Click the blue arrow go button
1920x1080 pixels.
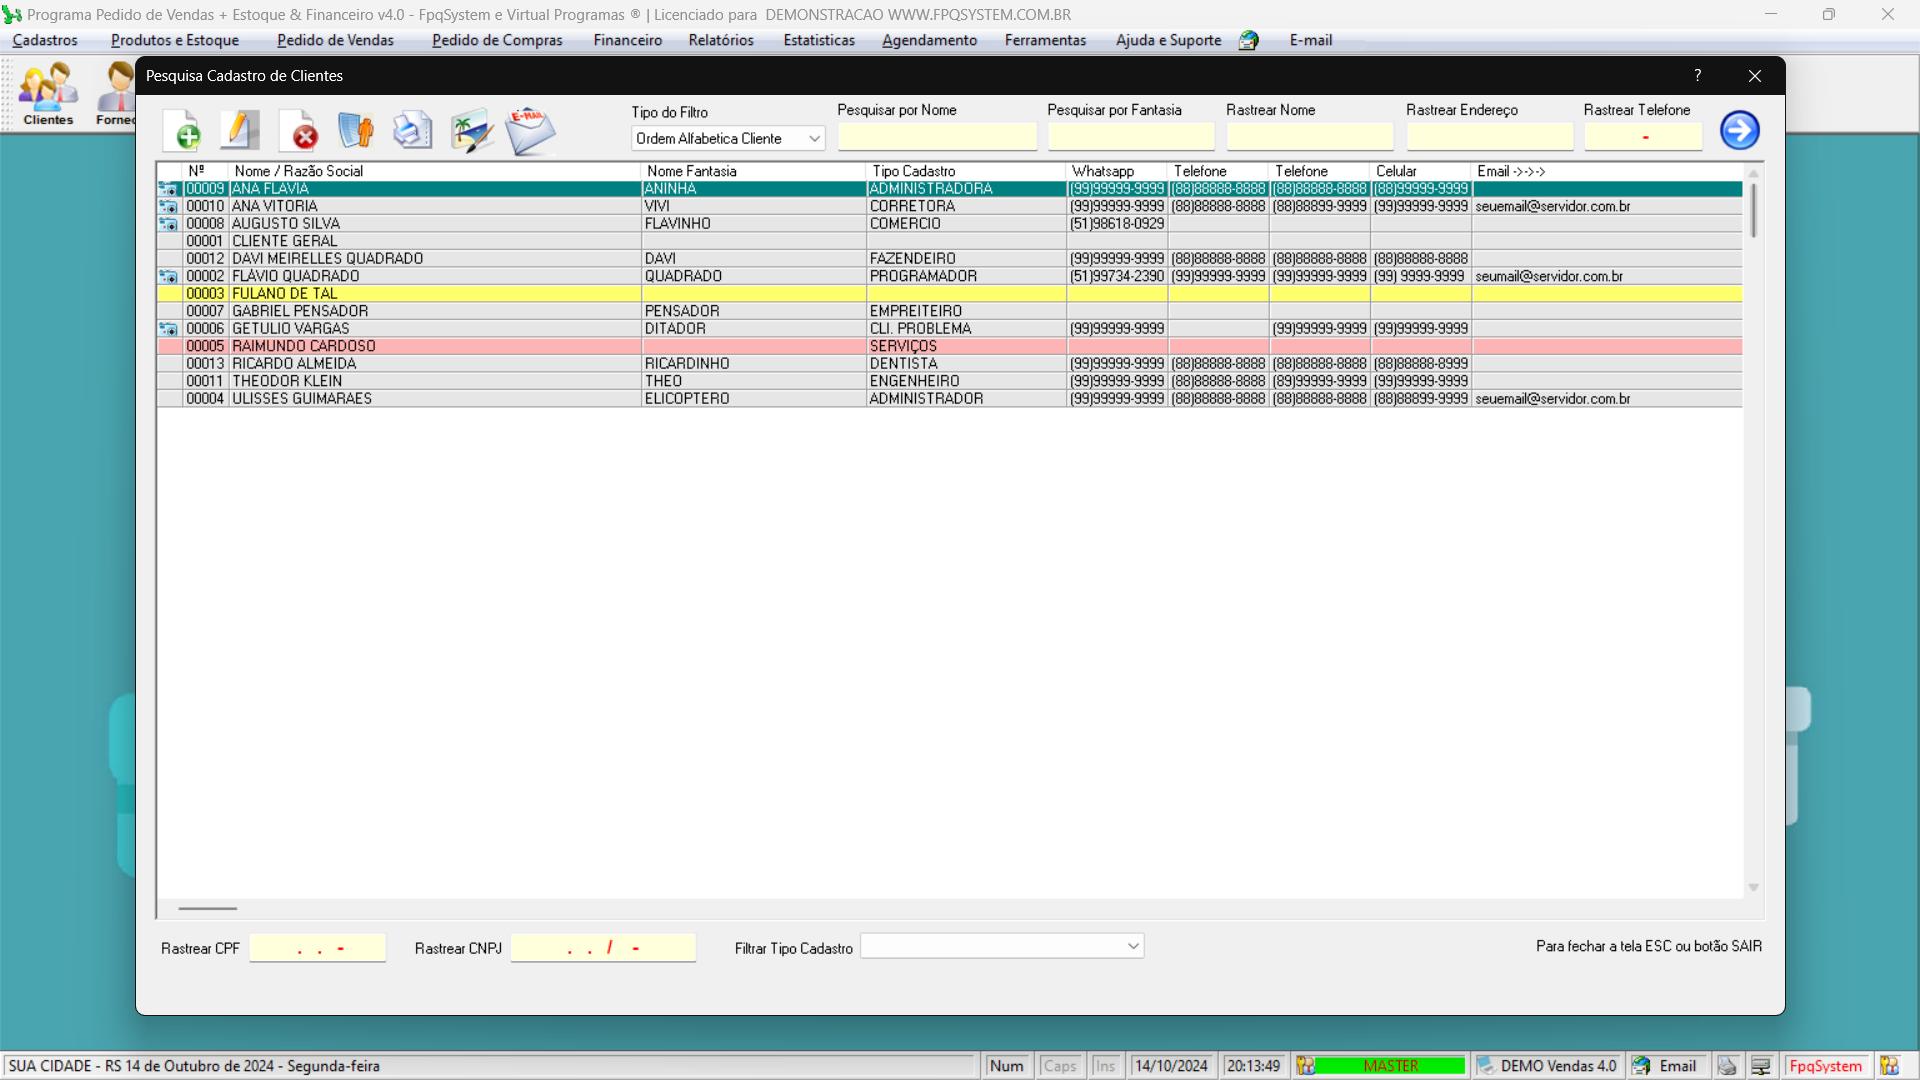point(1740,130)
